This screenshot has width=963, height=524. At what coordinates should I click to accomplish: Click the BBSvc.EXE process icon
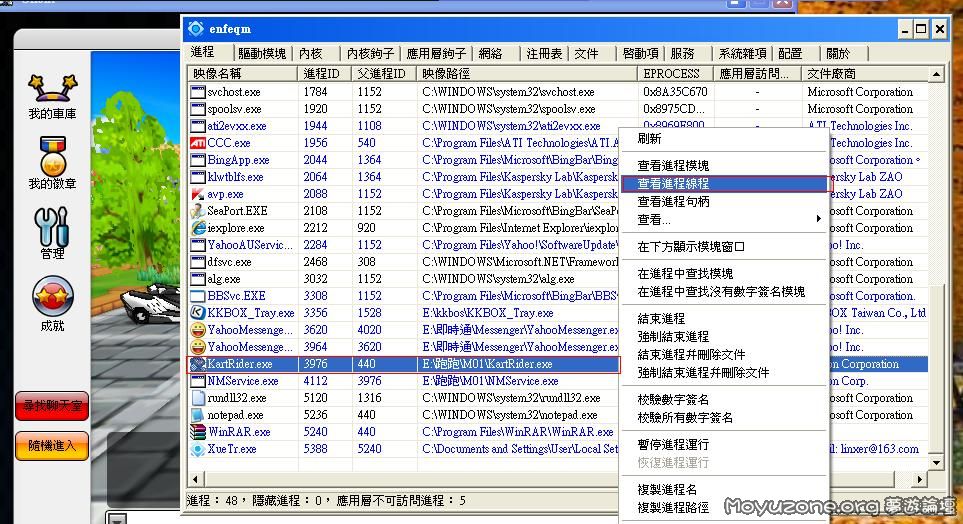[x=198, y=296]
